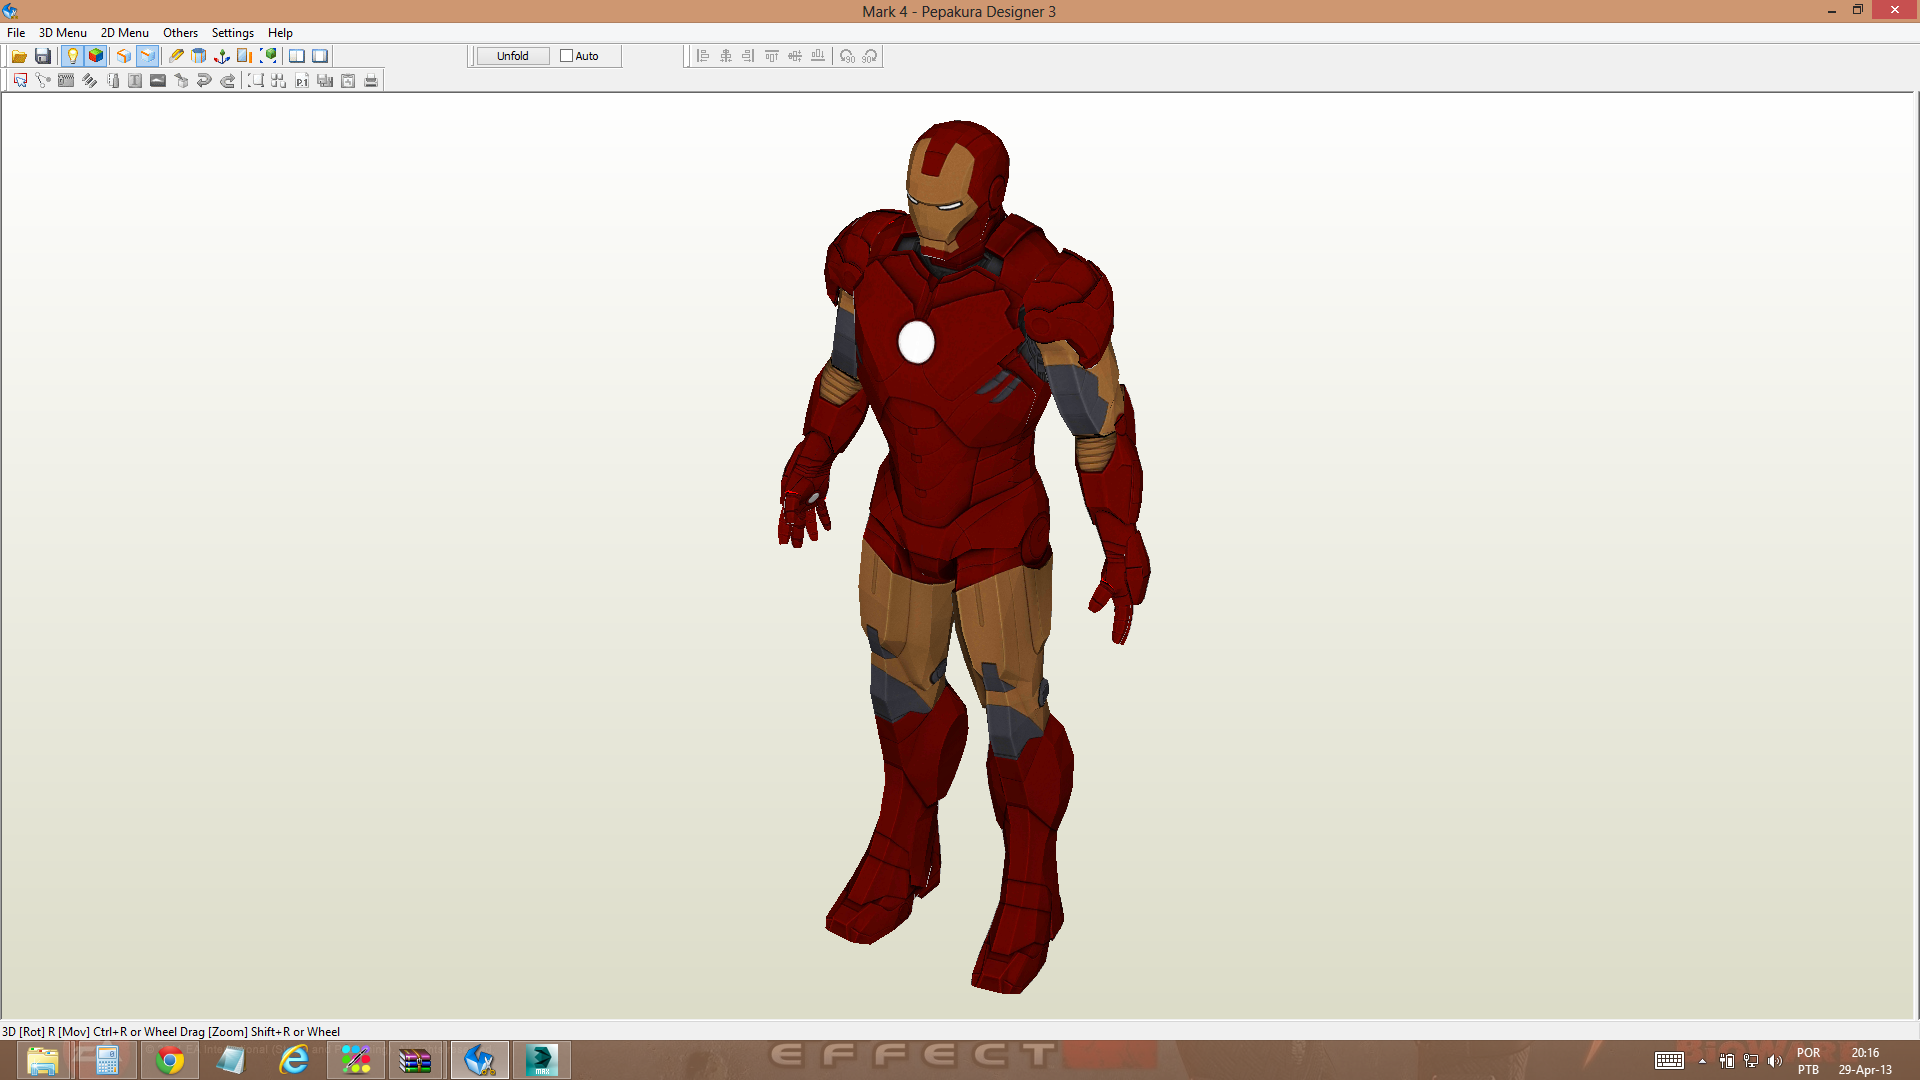The height and width of the screenshot is (1080, 1920).
Task: Open the 3D Menu
Action: [63, 33]
